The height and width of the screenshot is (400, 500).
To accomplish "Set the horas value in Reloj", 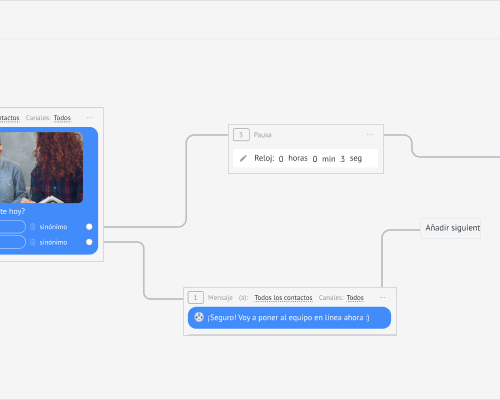I will tap(281, 159).
